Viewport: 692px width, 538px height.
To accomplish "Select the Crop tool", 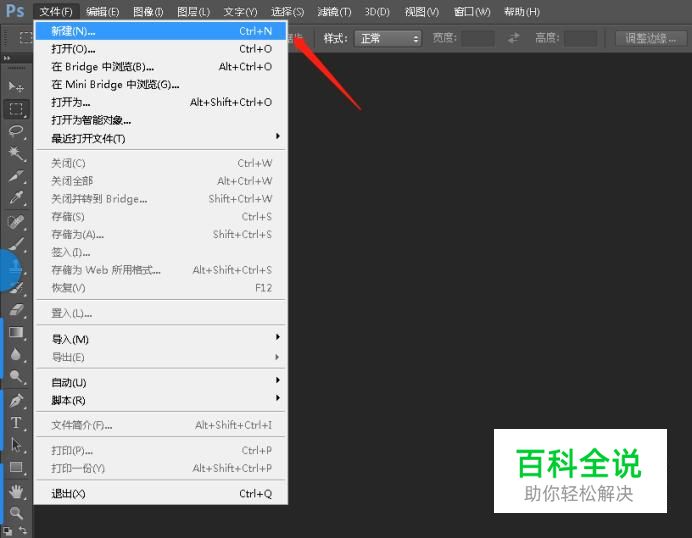I will (16, 176).
